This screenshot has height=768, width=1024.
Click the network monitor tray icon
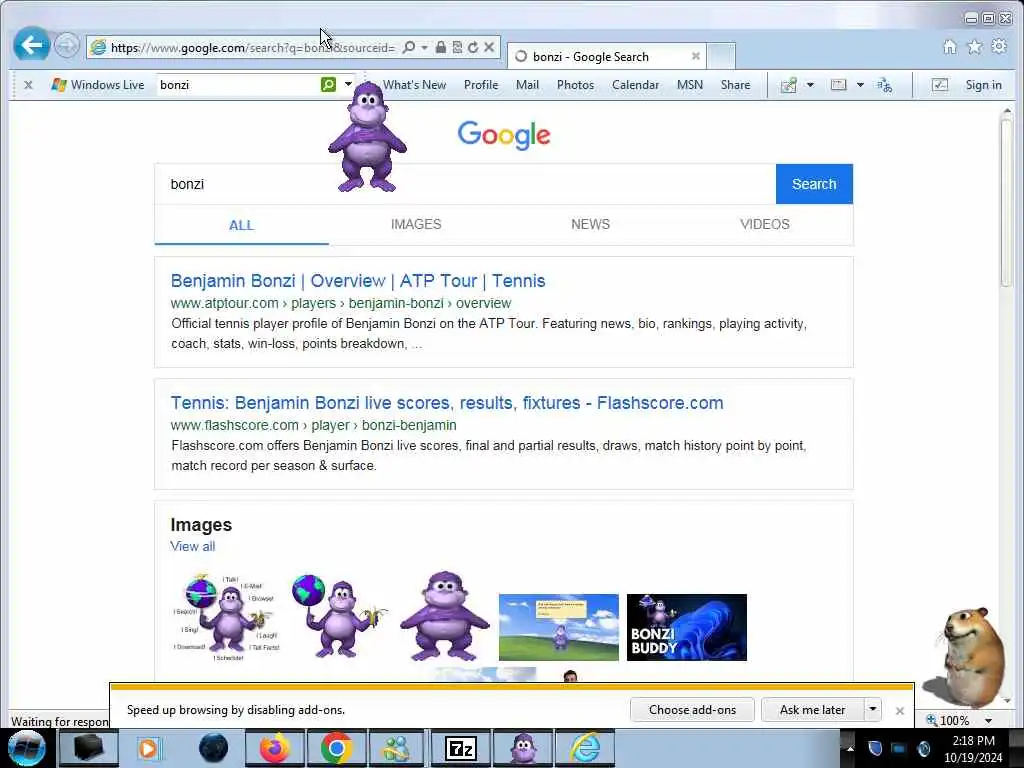pyautogui.click(x=899, y=748)
